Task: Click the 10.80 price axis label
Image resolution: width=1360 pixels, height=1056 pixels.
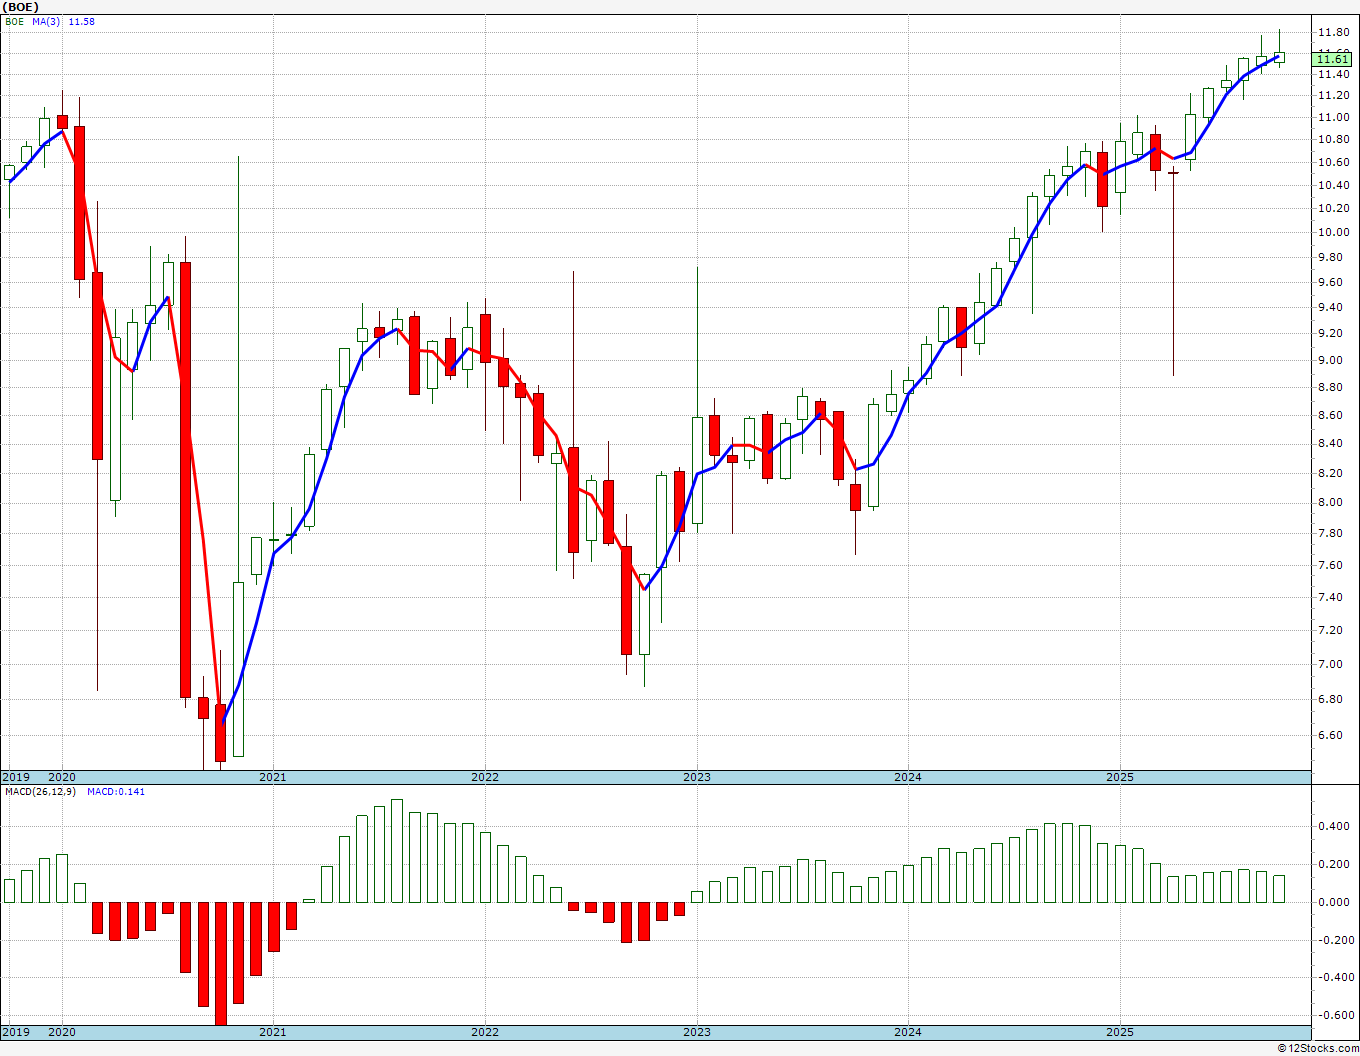Action: (x=1334, y=140)
